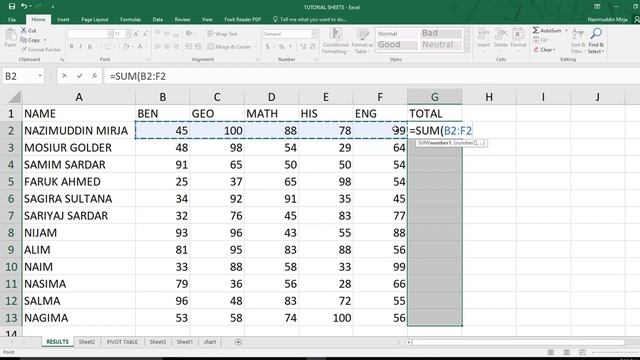This screenshot has height=360, width=640.
Task: Add a new sheet with plus icon
Action: pos(238,342)
